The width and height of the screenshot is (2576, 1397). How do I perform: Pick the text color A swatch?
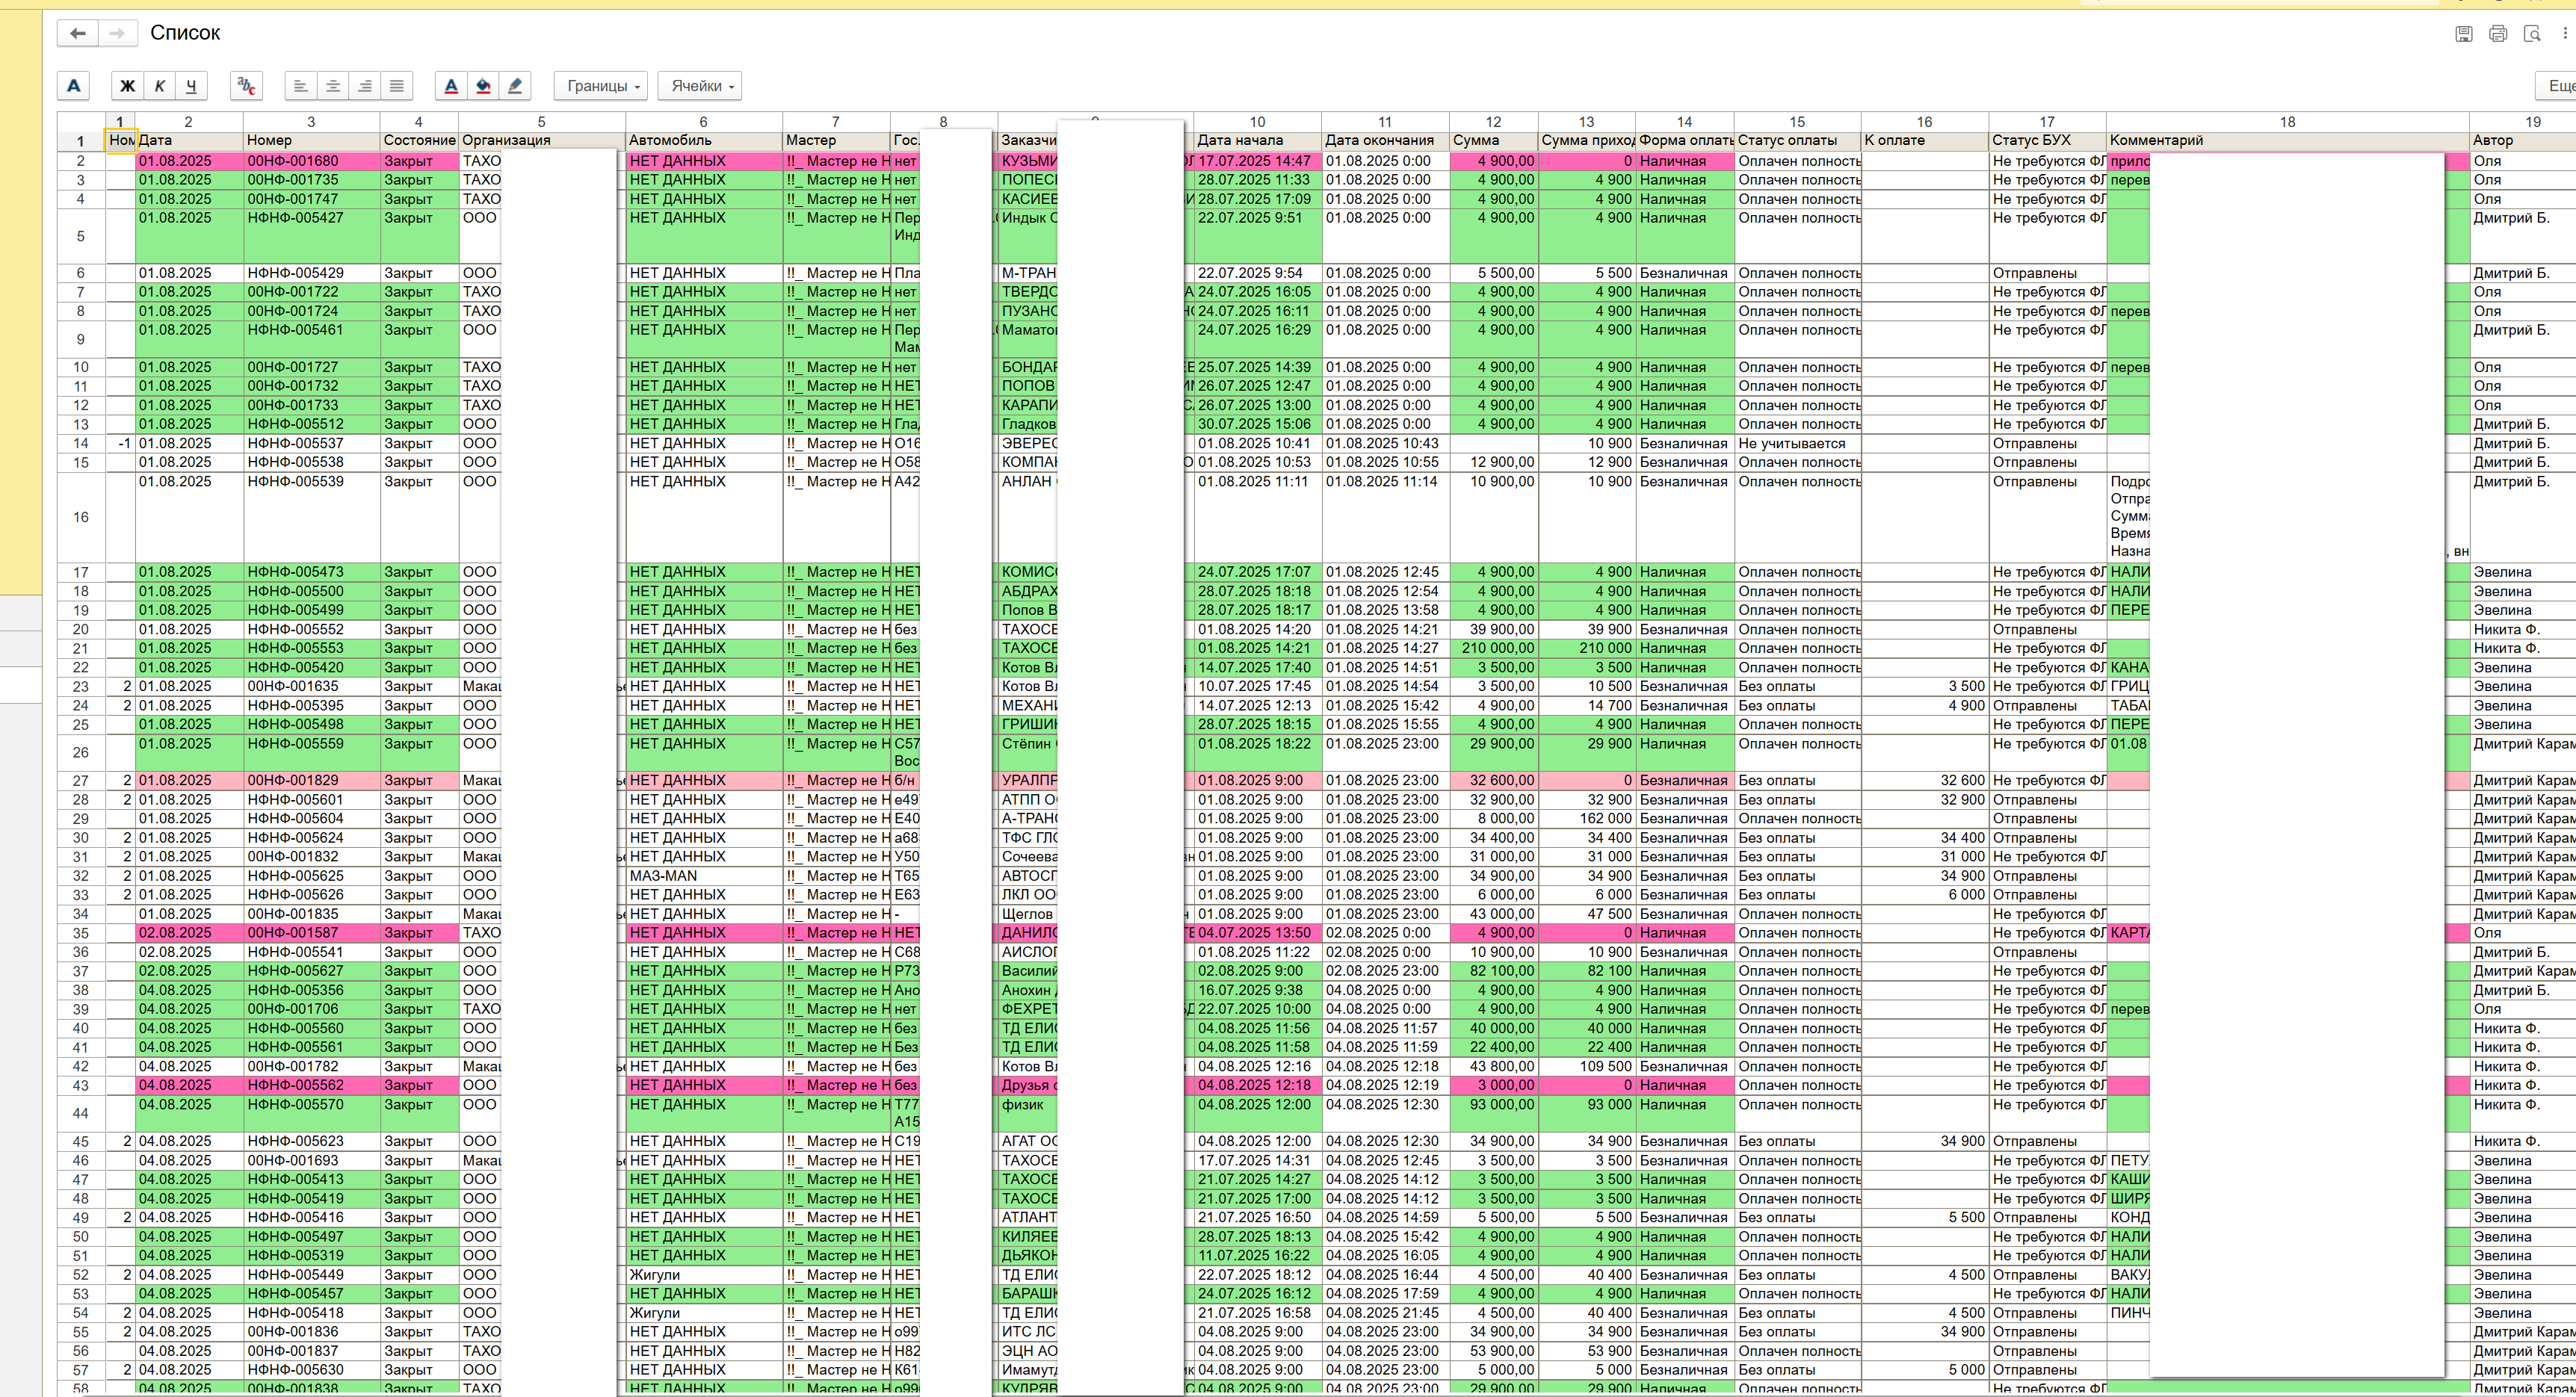[x=451, y=86]
